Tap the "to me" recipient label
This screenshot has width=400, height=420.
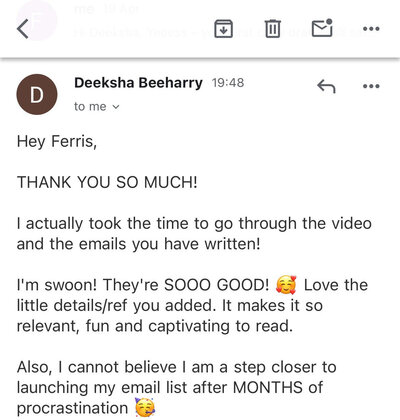coord(90,107)
